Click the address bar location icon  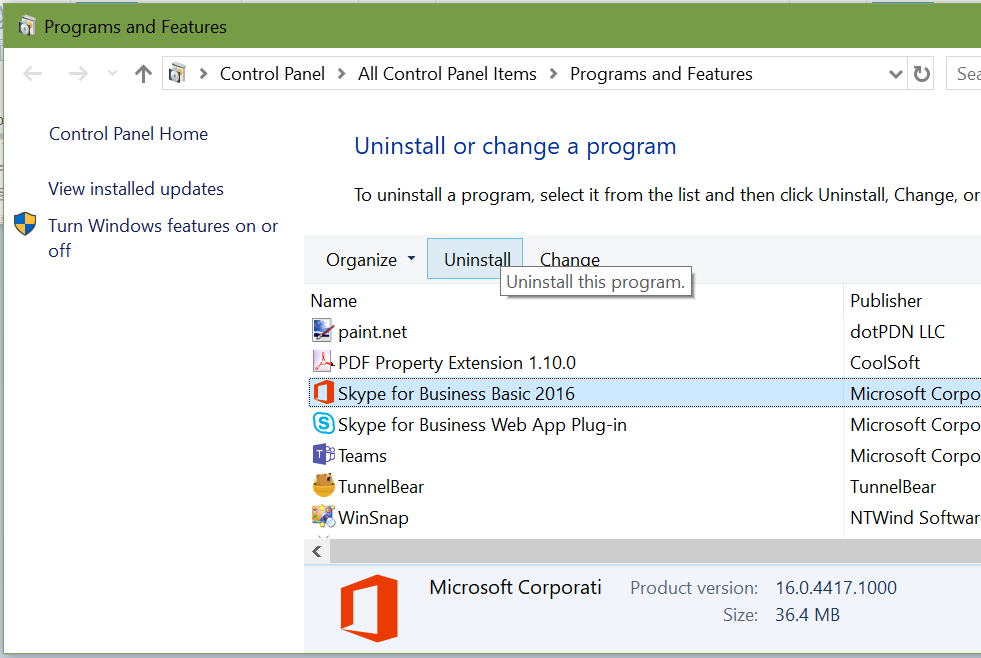click(178, 73)
